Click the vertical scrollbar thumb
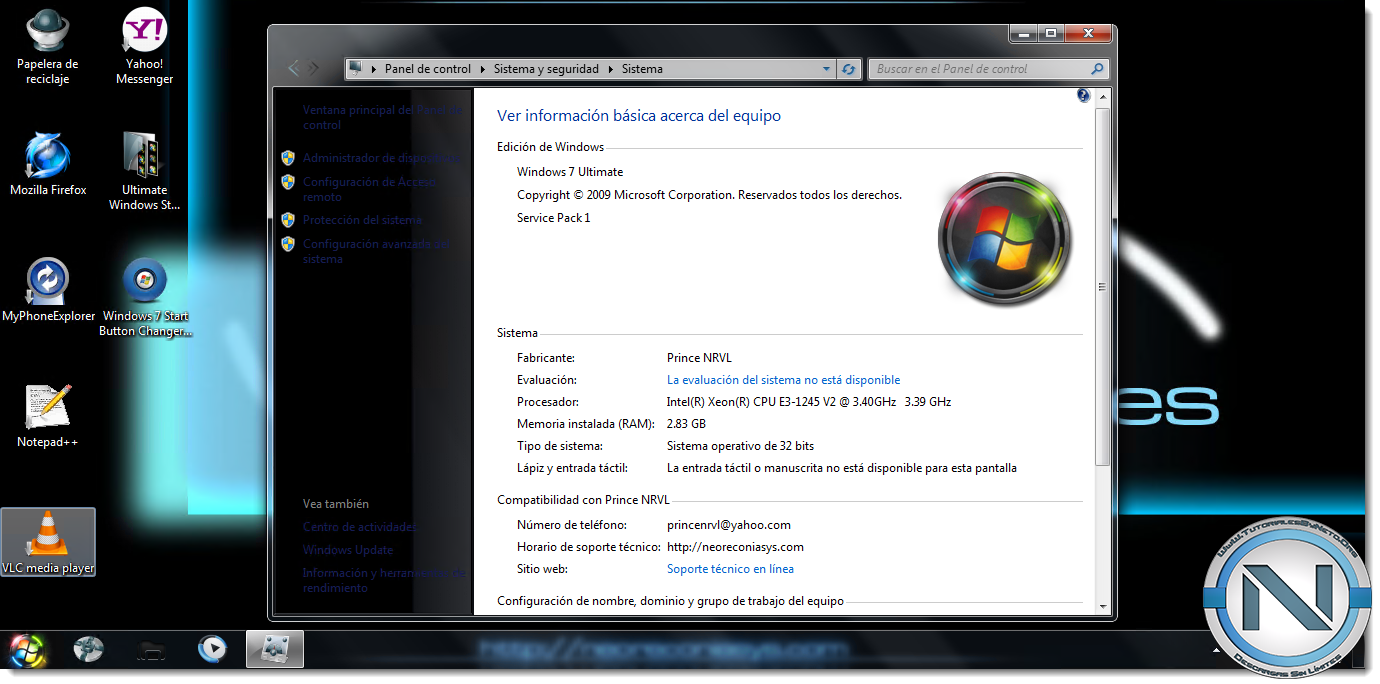 [1102, 287]
